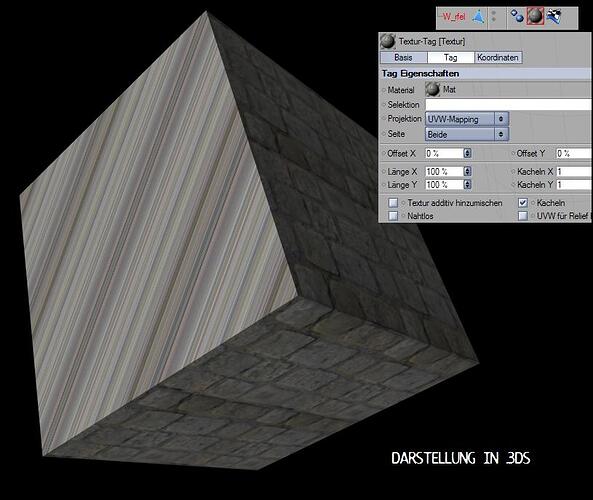Click the Kacheln X value field
593x500 pixels.
[574, 172]
